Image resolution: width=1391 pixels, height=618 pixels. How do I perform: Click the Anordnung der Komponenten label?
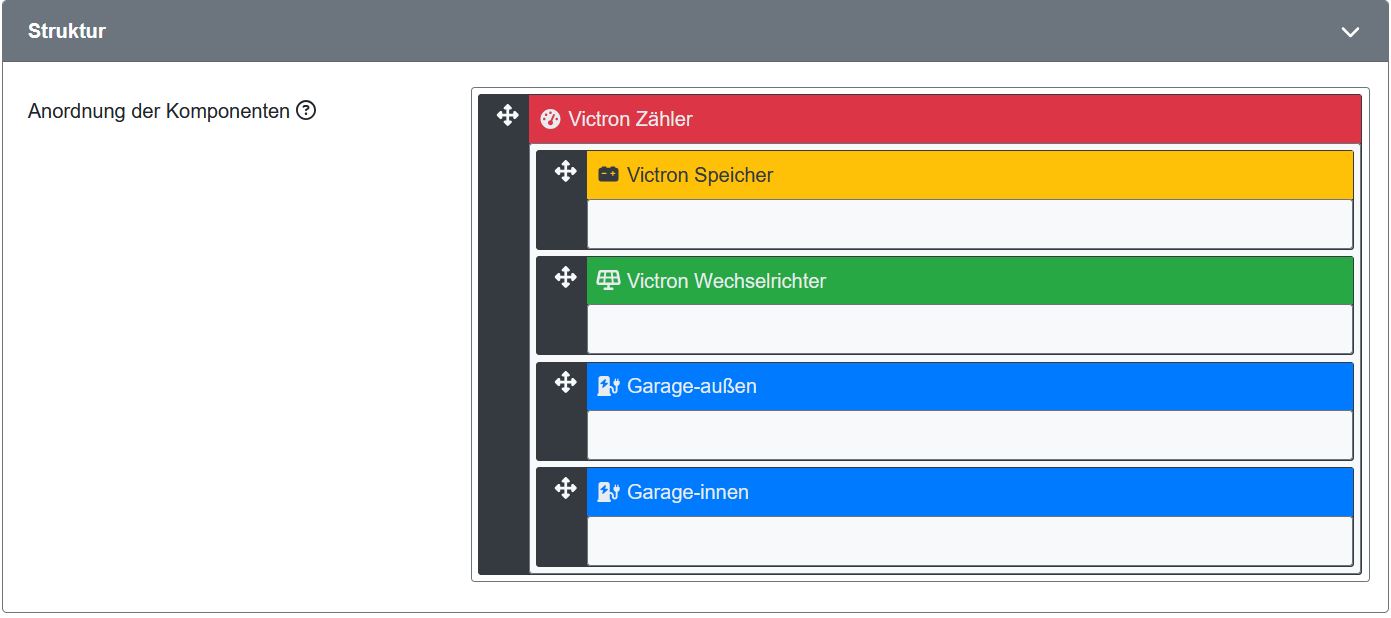click(159, 111)
